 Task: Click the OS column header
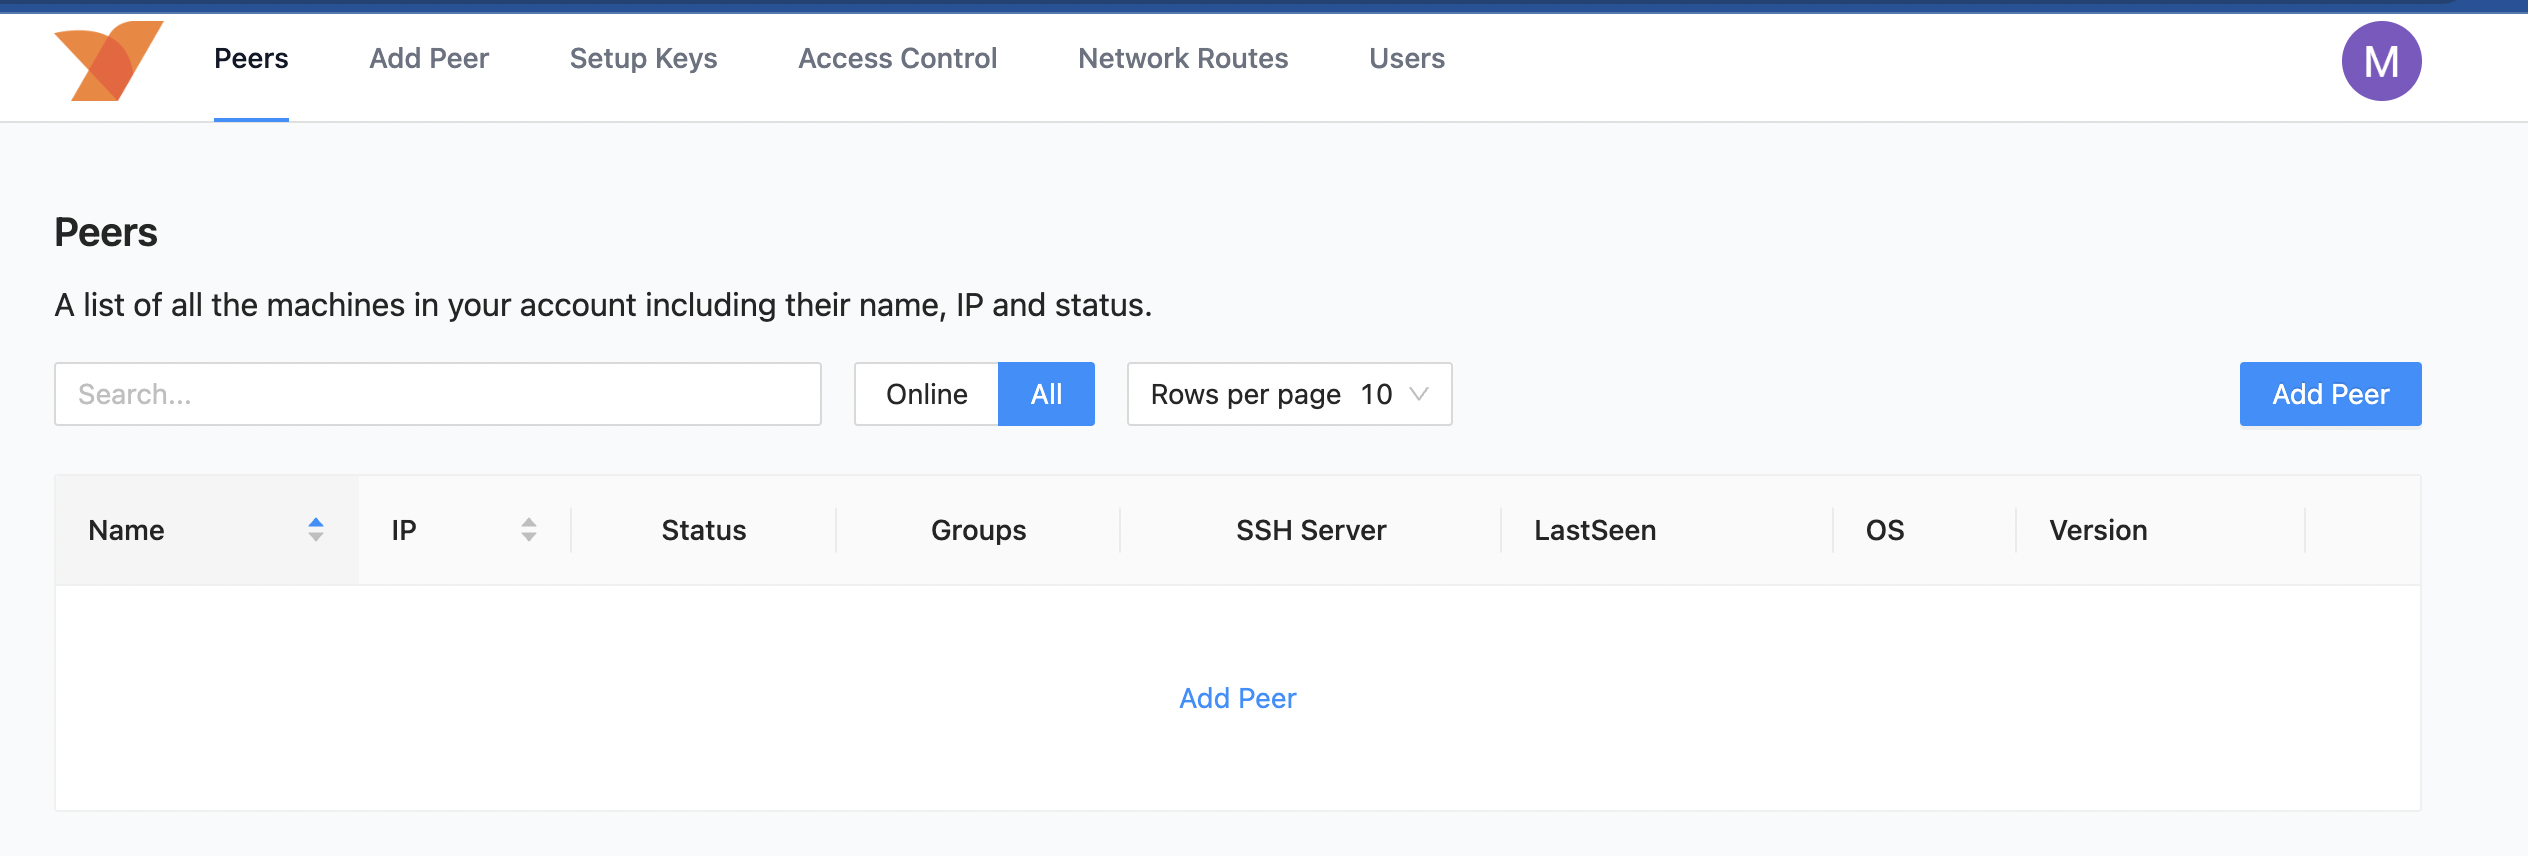(x=1924, y=530)
